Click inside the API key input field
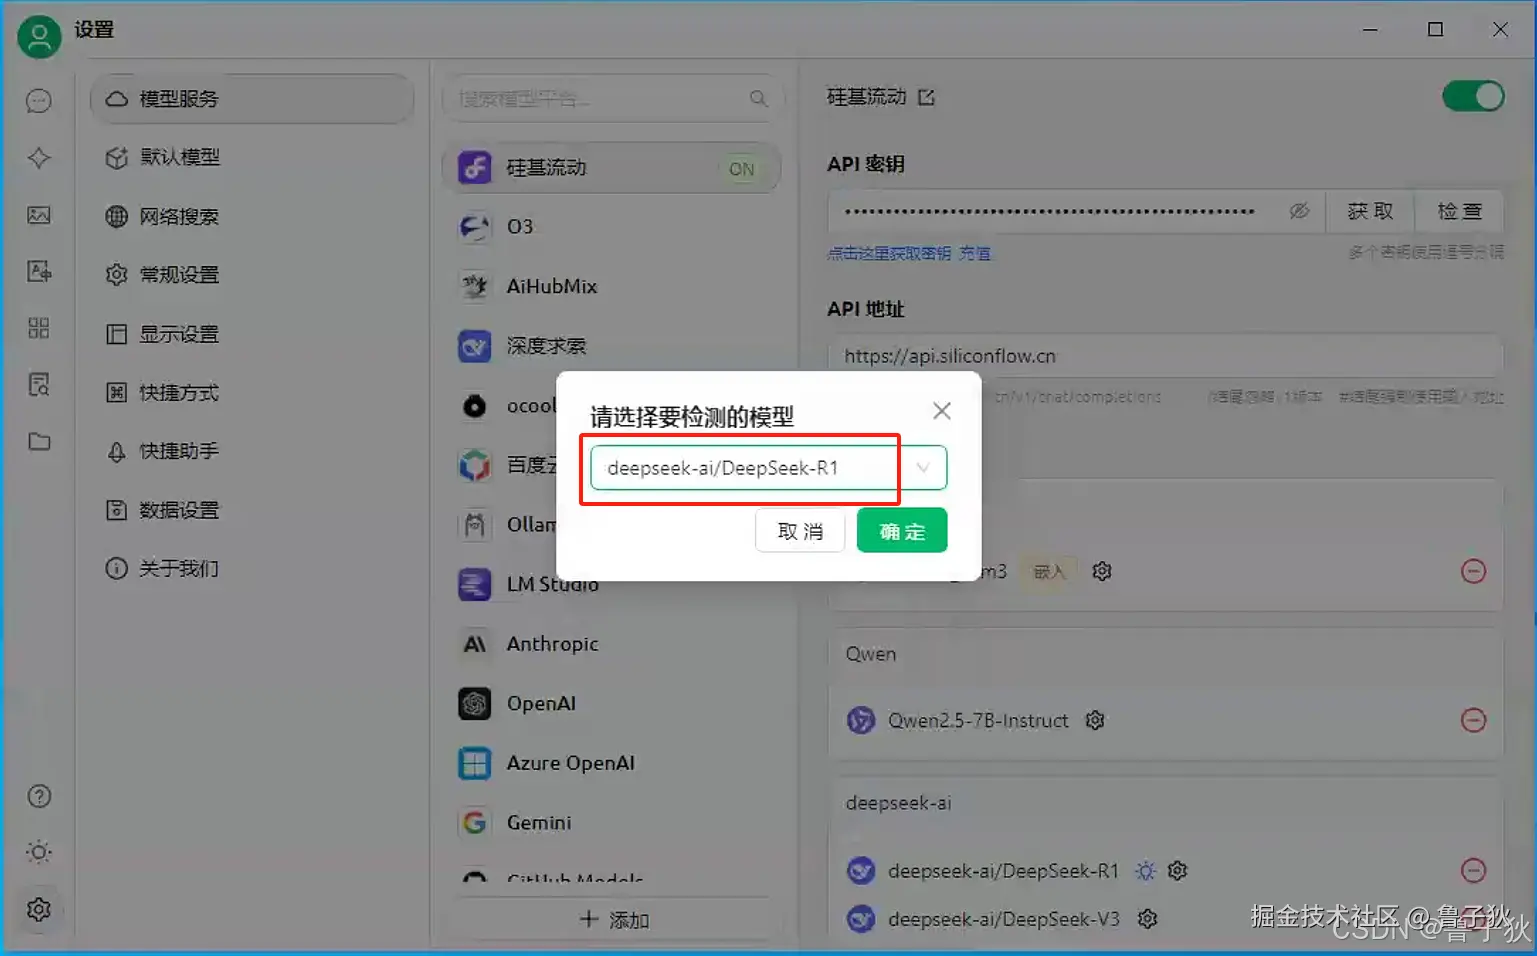The image size is (1537, 956). (1050, 211)
